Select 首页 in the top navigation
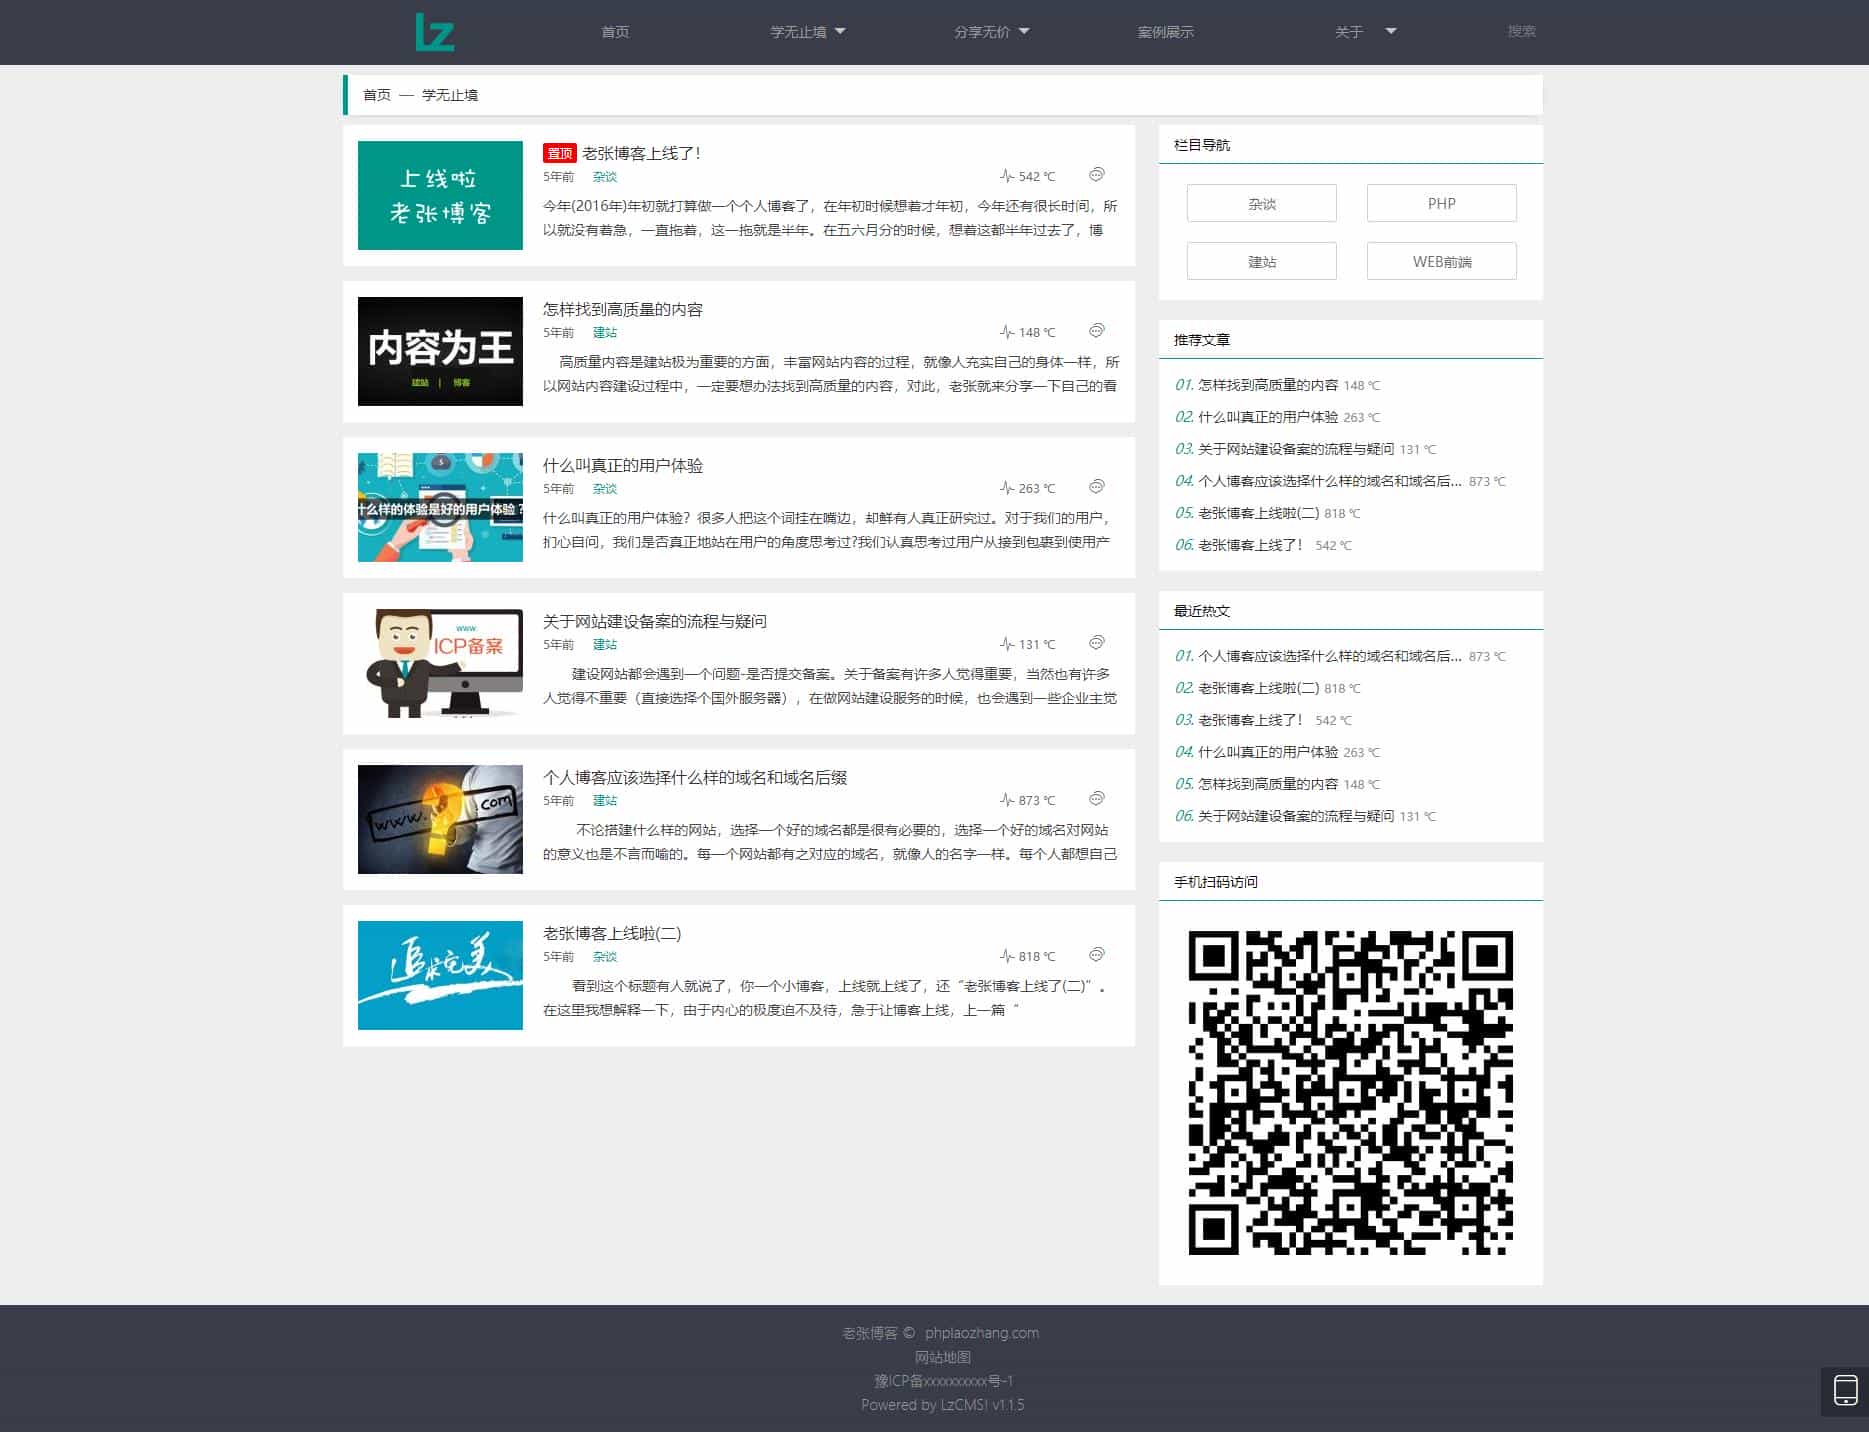This screenshot has width=1869, height=1432. (x=614, y=31)
